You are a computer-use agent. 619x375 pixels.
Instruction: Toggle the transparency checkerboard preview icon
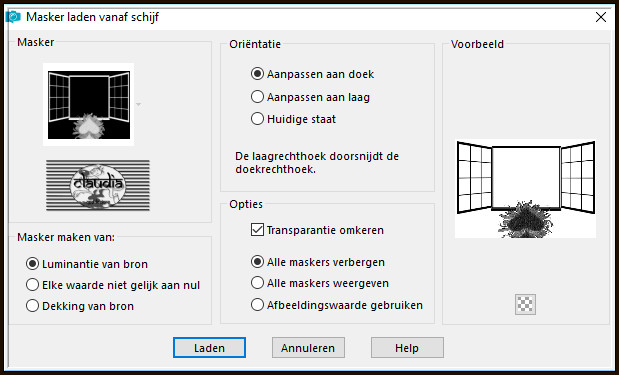pyautogui.click(x=525, y=304)
